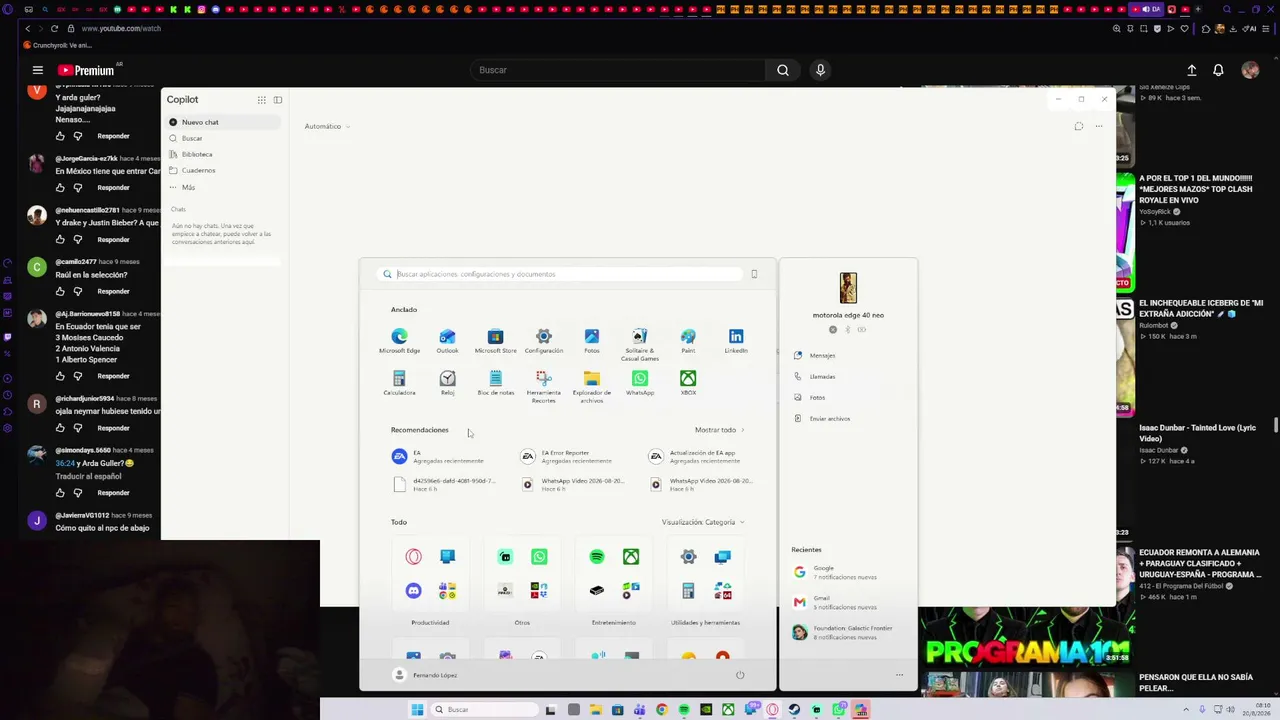The width and height of the screenshot is (1280, 720).
Task: Expand Mostrar todo recommendations
Action: pyautogui.click(x=719, y=430)
